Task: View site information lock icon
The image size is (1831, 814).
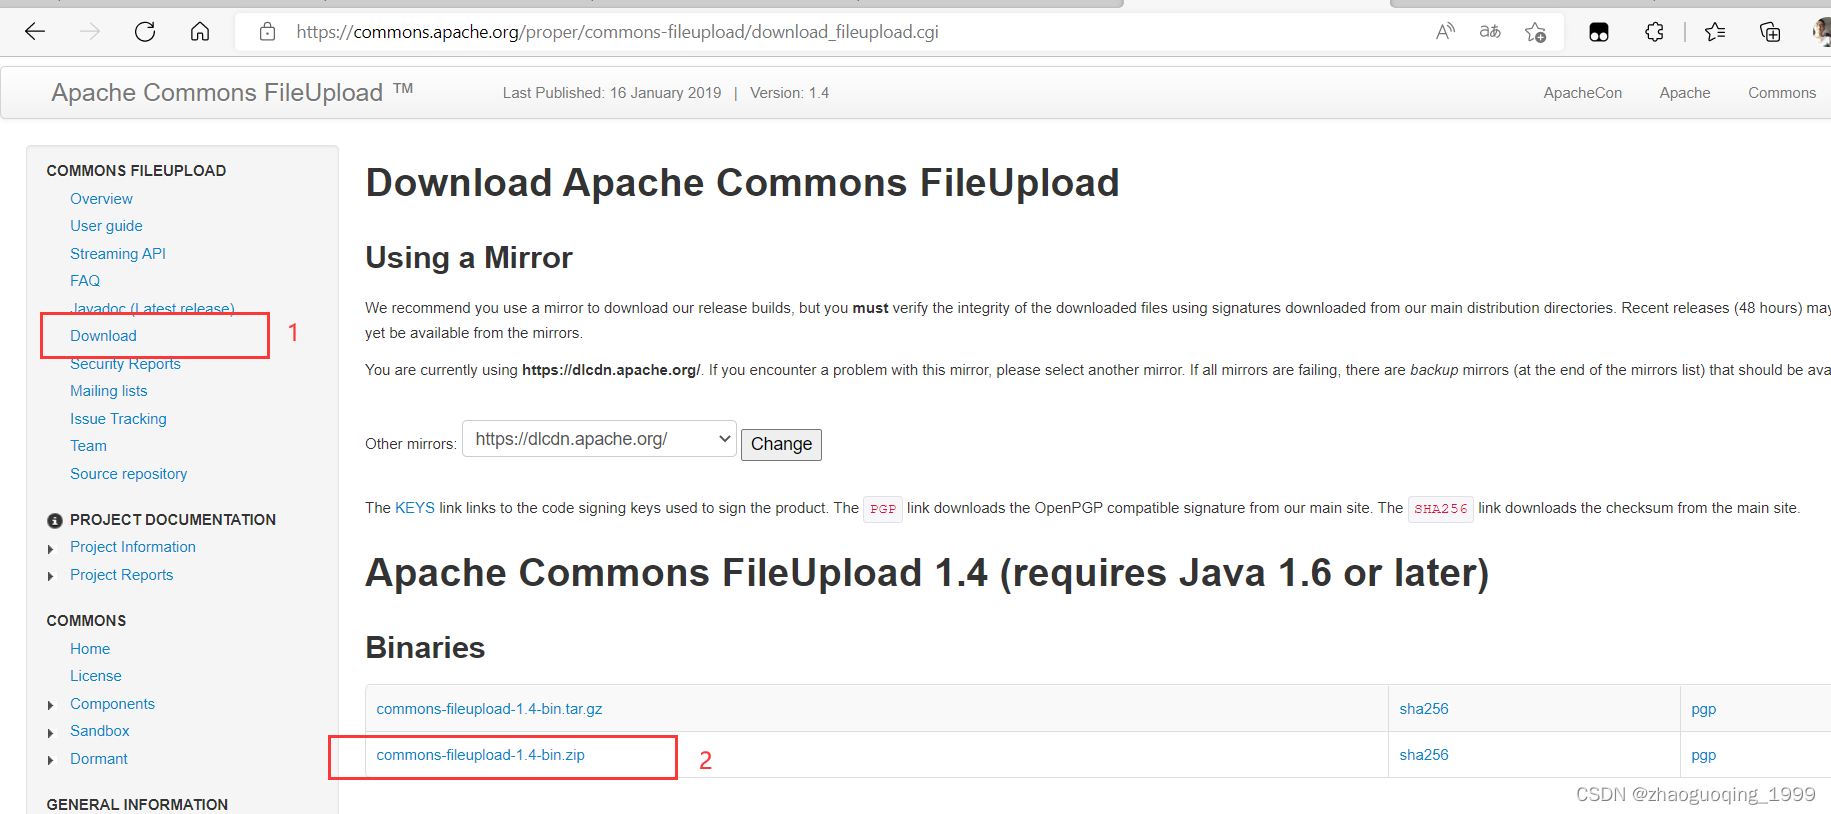Action: pos(267,32)
